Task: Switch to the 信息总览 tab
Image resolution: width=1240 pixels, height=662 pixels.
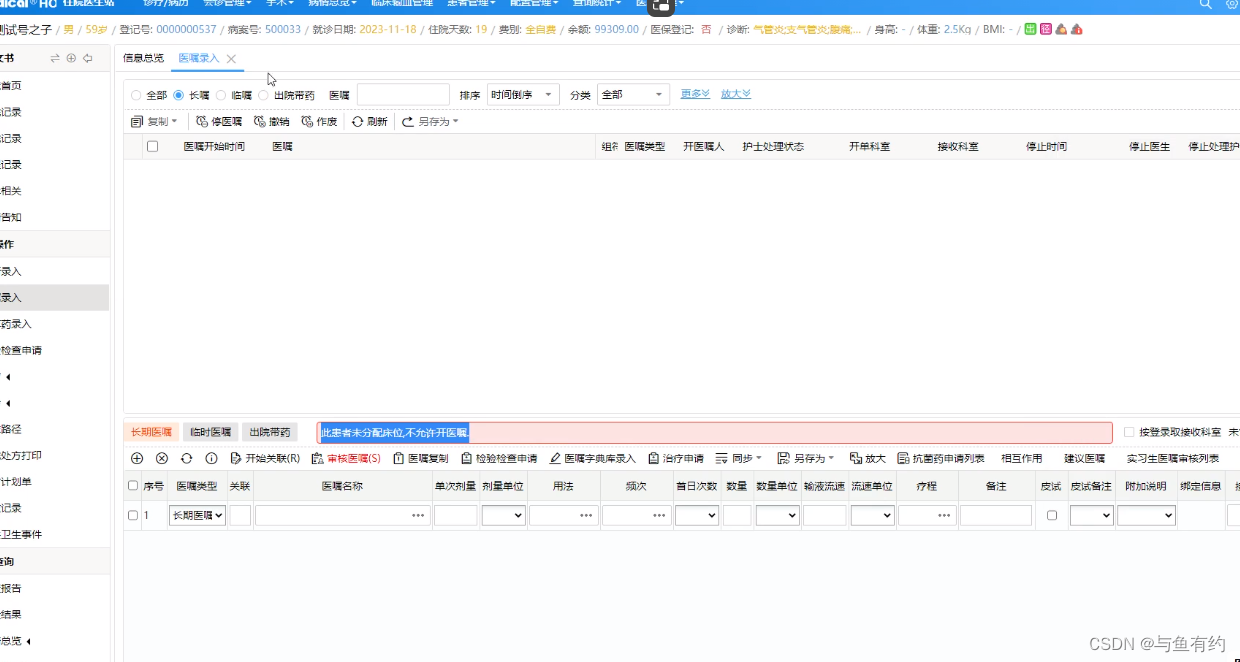Action: (142, 57)
